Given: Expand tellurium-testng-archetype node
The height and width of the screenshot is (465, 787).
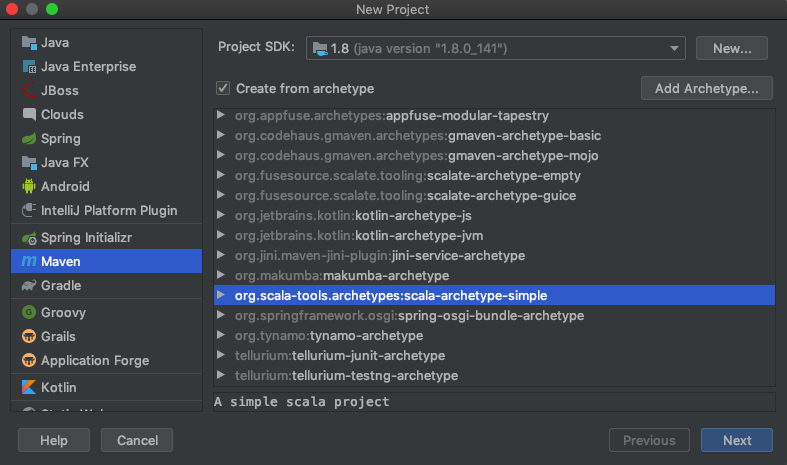Looking at the screenshot, I should pyautogui.click(x=220, y=375).
